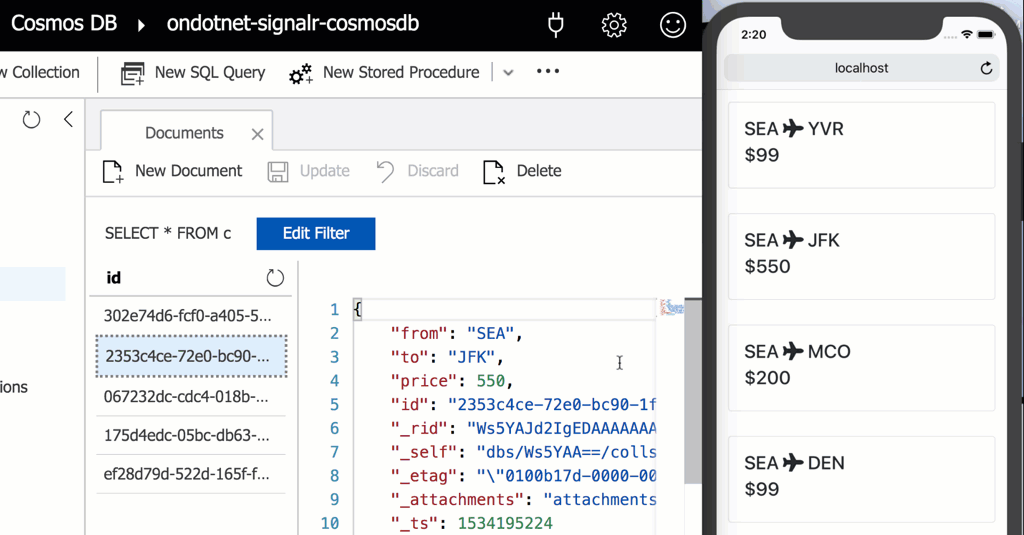Click the phone Wi-Fi status icon

967,34
